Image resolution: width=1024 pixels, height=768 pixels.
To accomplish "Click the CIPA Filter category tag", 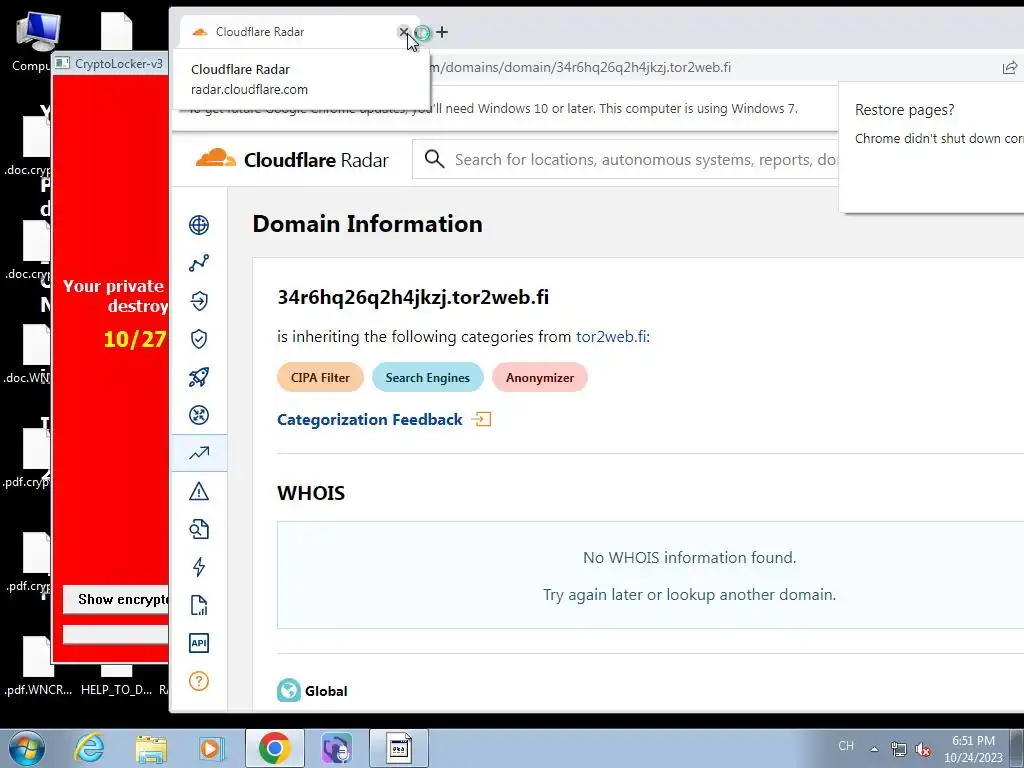I will pyautogui.click(x=320, y=377).
